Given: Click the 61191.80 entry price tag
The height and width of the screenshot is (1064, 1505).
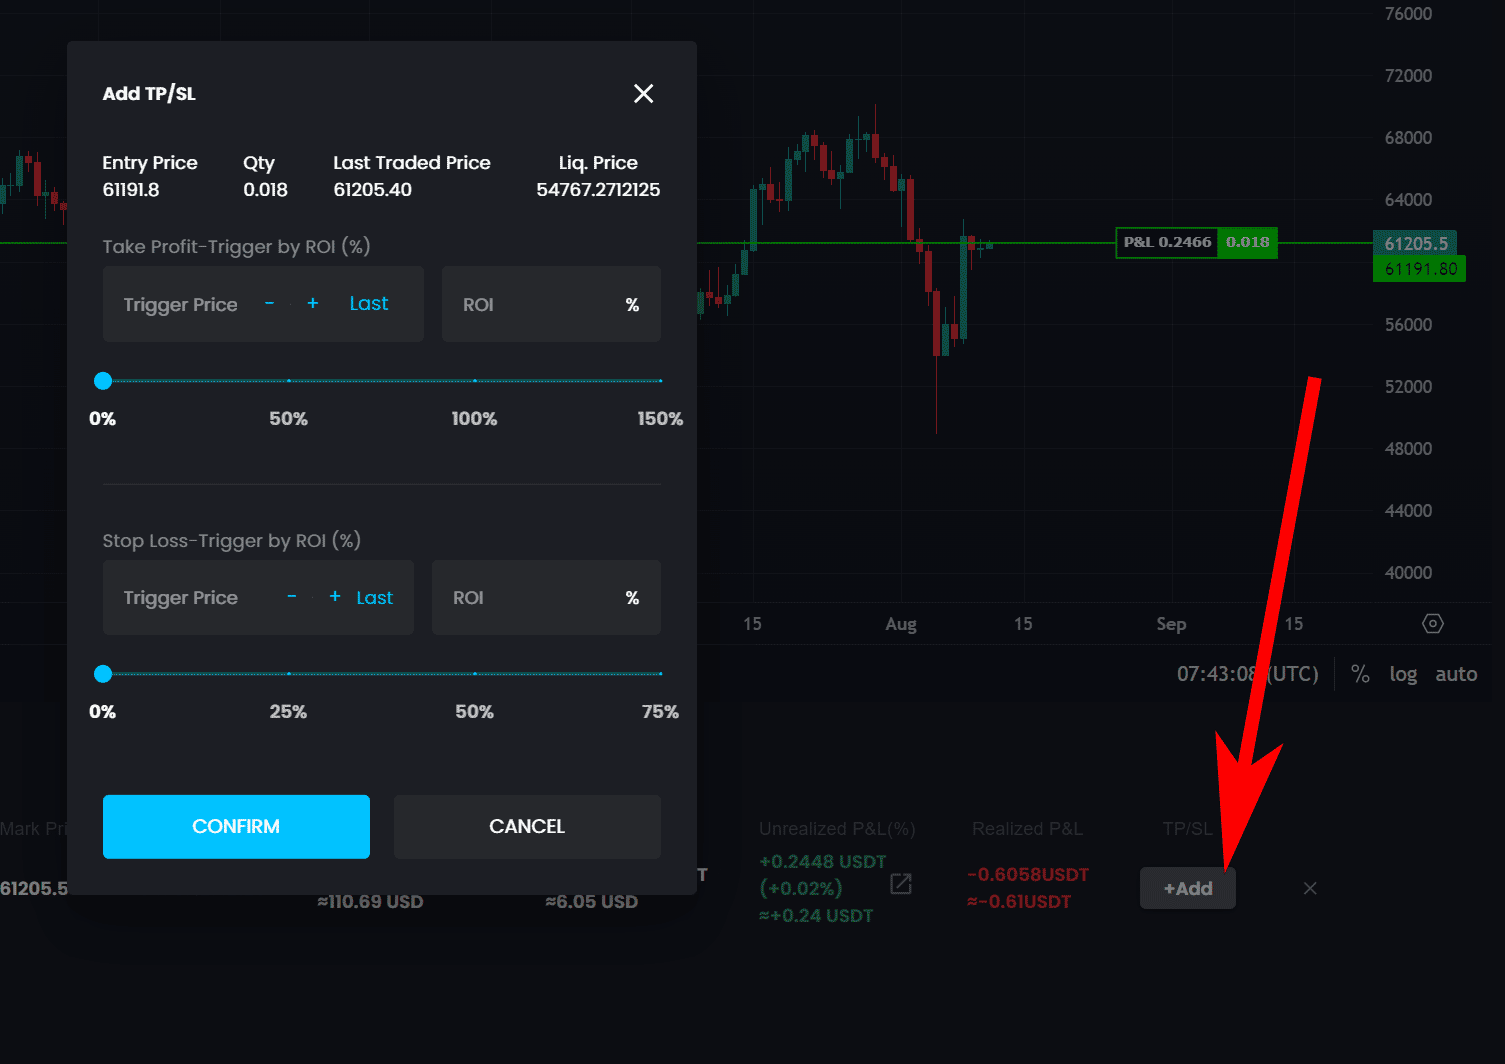Looking at the screenshot, I should point(1420,269).
